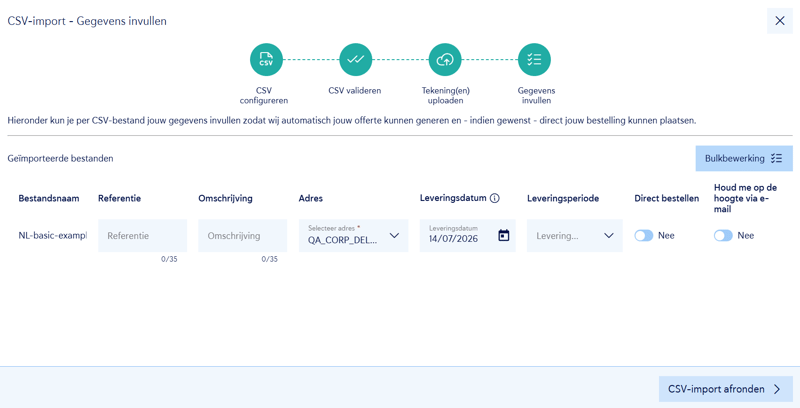Focus the Referentie input field
Screen dimensions: 800x408
coord(142,236)
